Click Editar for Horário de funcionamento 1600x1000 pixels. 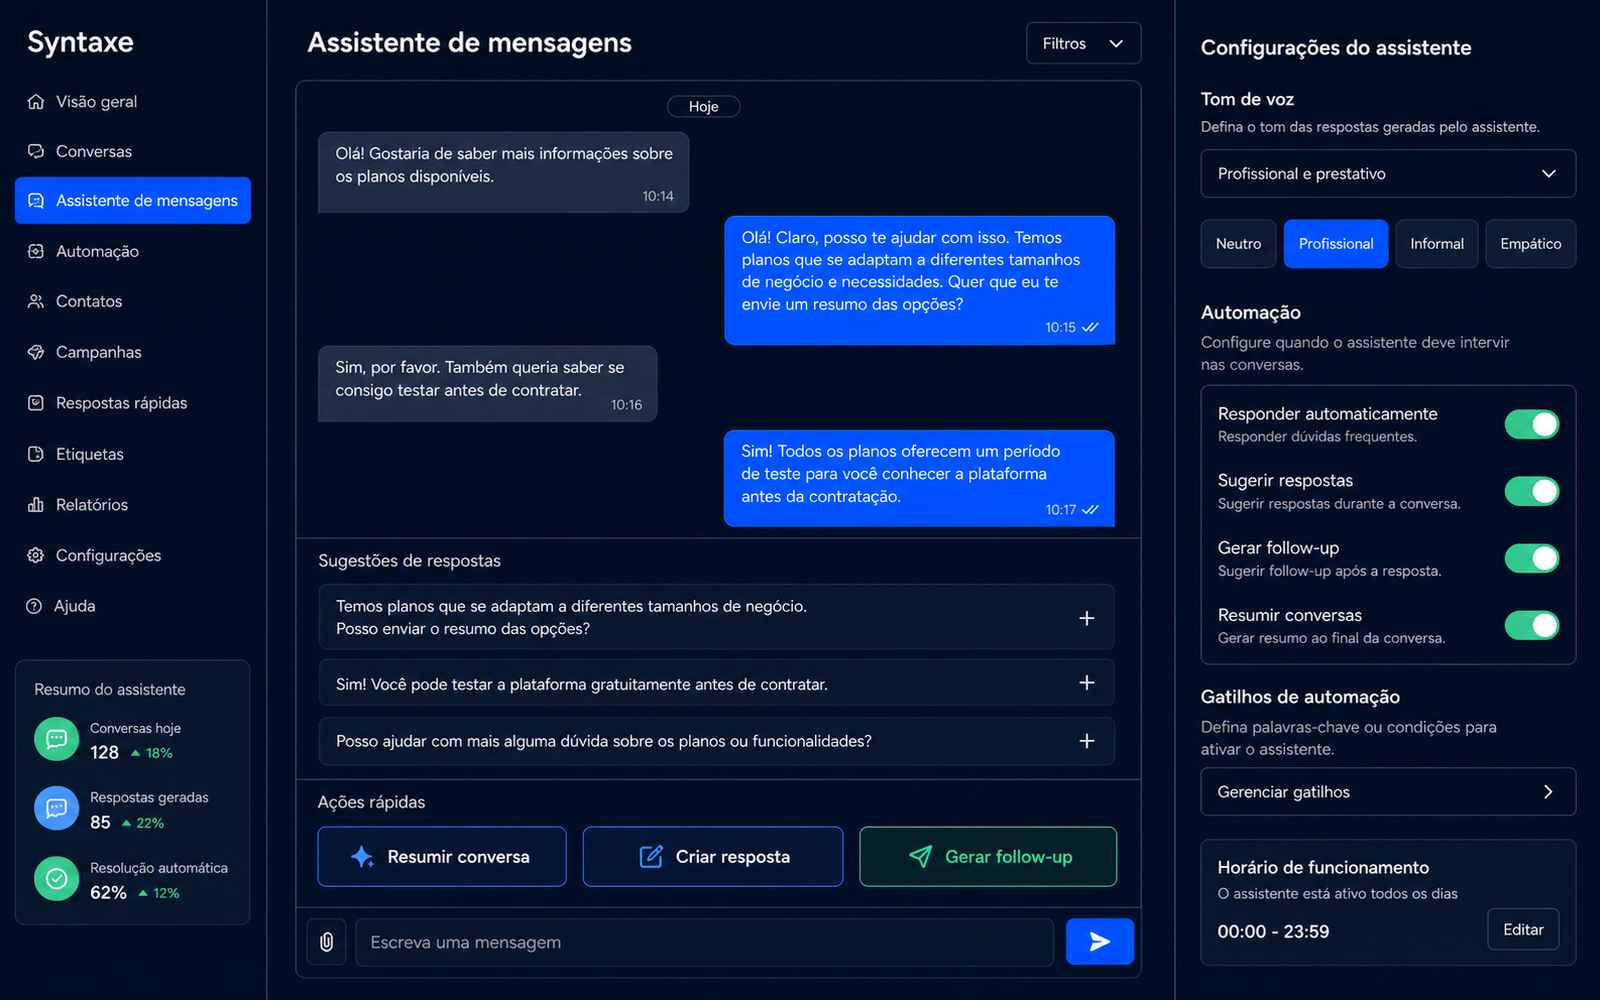[1523, 930]
